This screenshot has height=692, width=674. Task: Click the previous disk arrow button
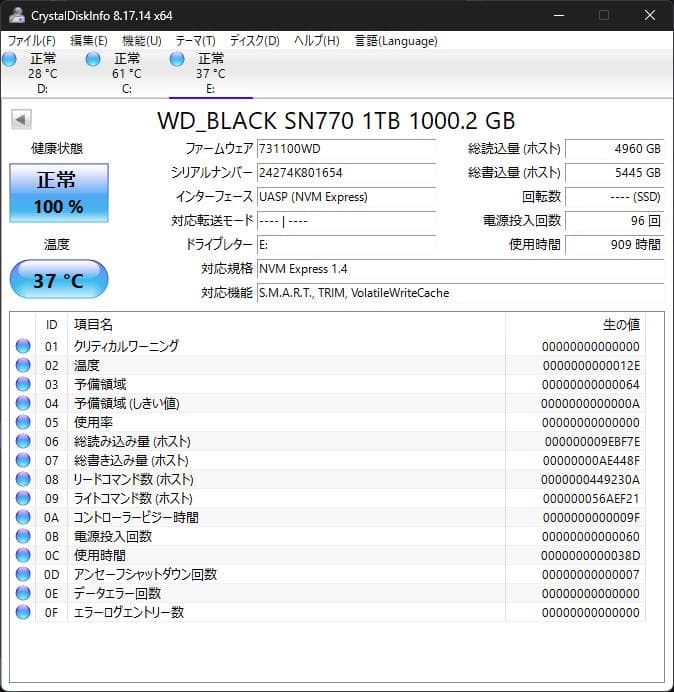pyautogui.click(x=21, y=120)
